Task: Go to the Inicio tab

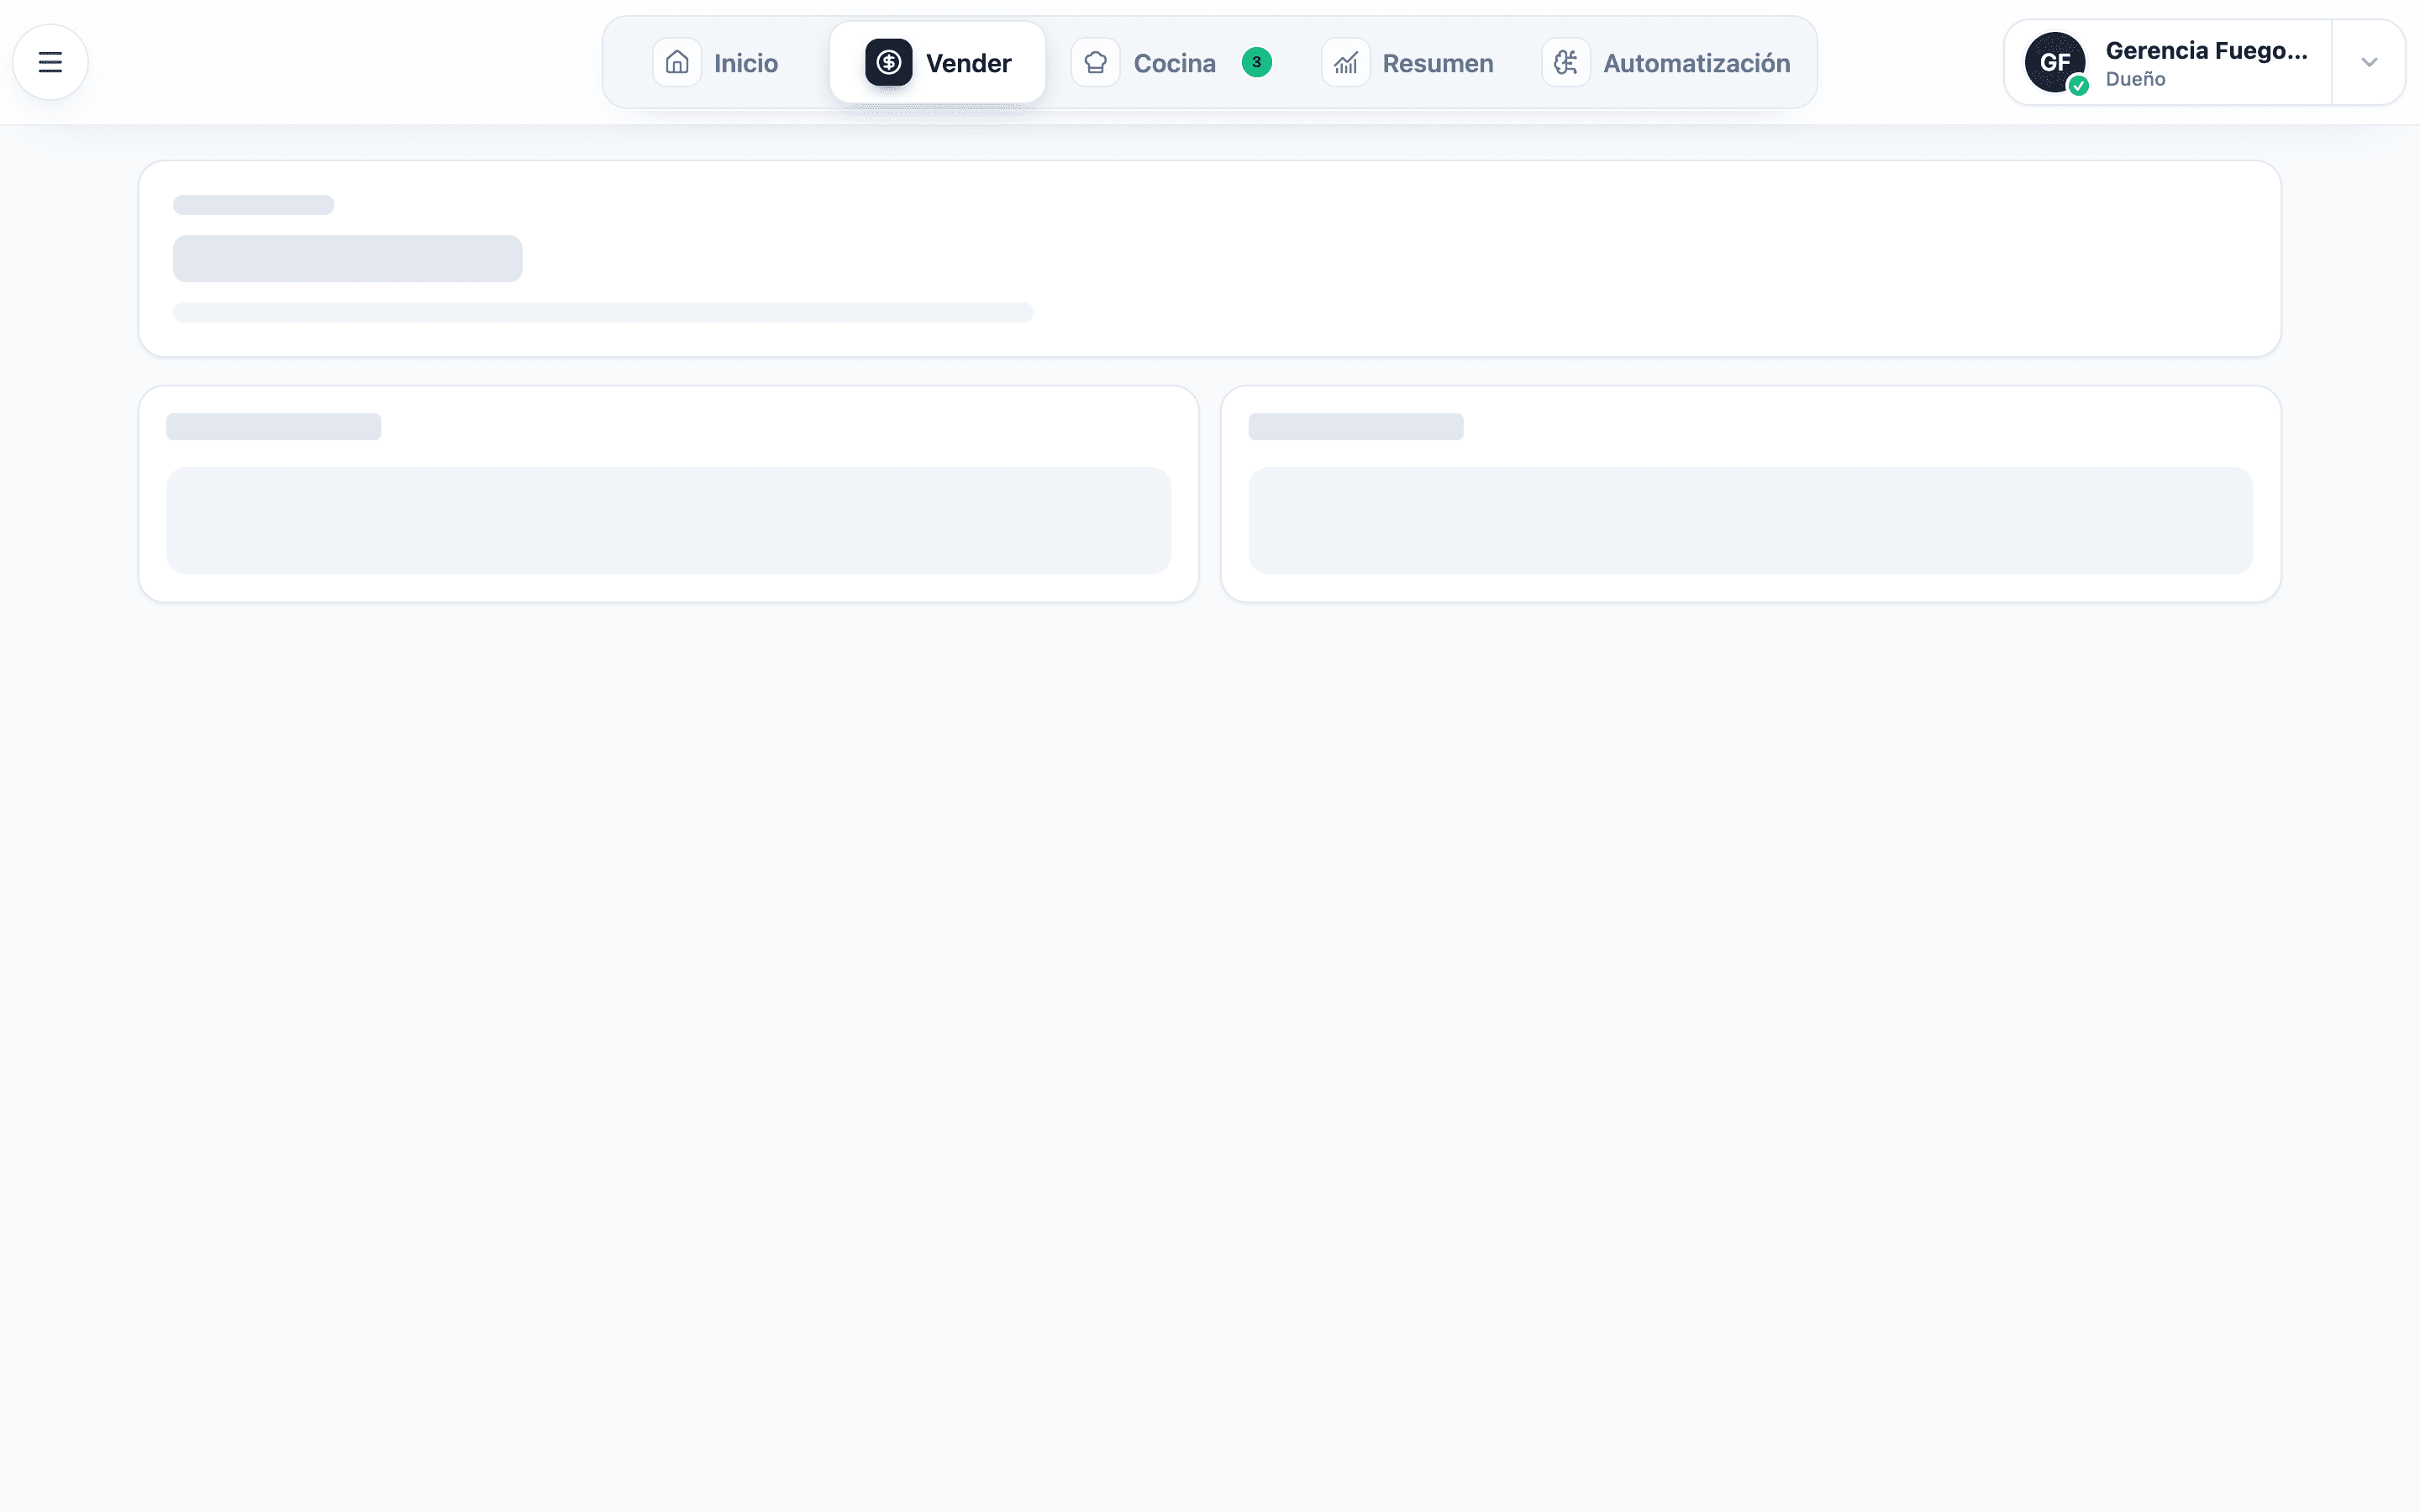Action: click(x=716, y=62)
